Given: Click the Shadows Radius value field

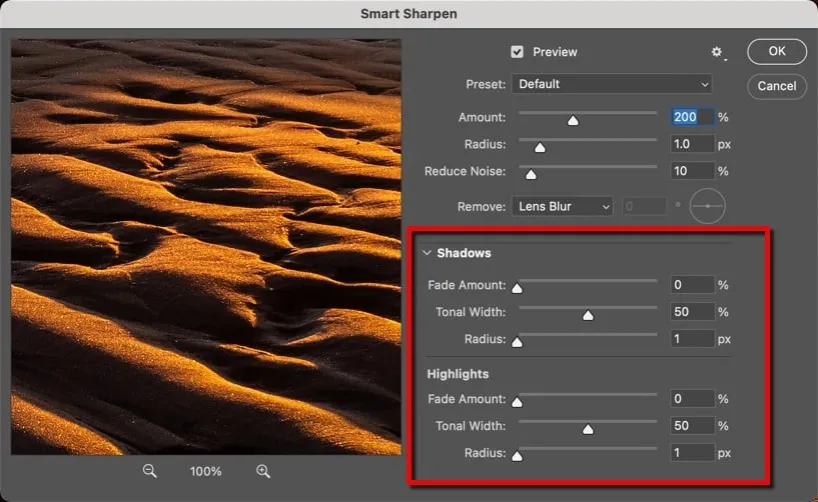Looking at the screenshot, I should coord(692,339).
